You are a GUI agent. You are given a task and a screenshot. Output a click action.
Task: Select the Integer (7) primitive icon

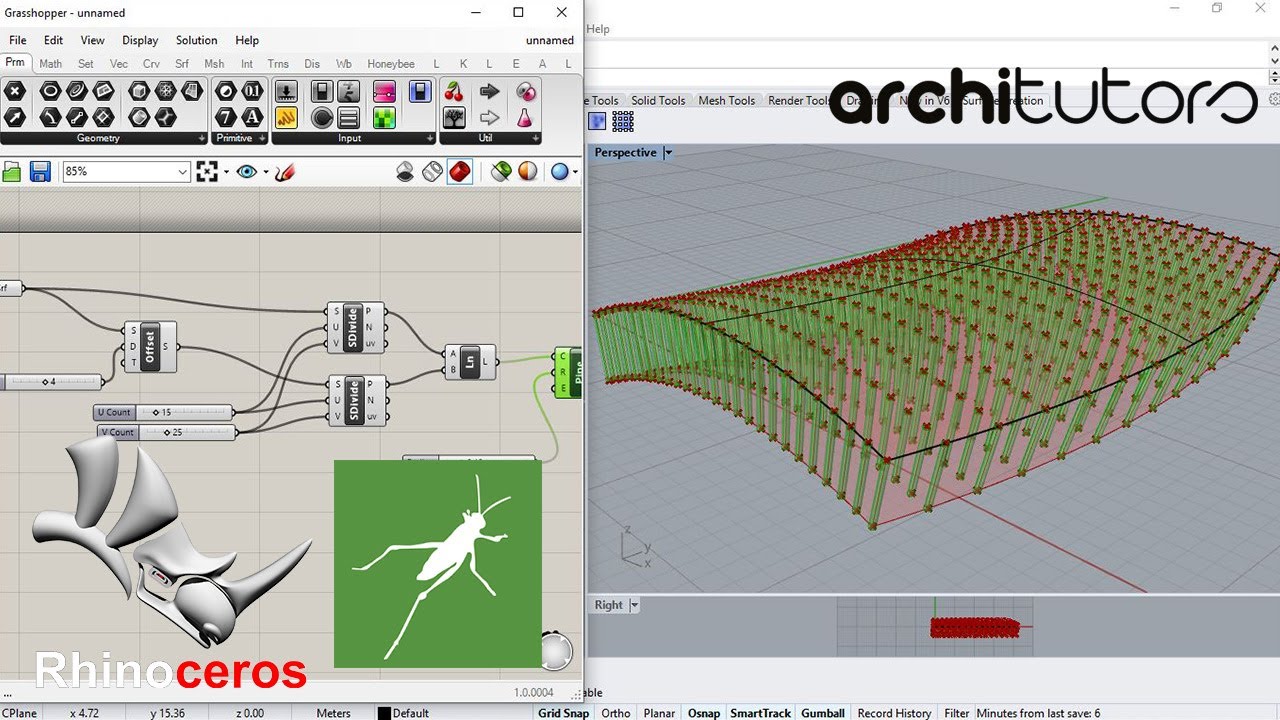tap(226, 117)
